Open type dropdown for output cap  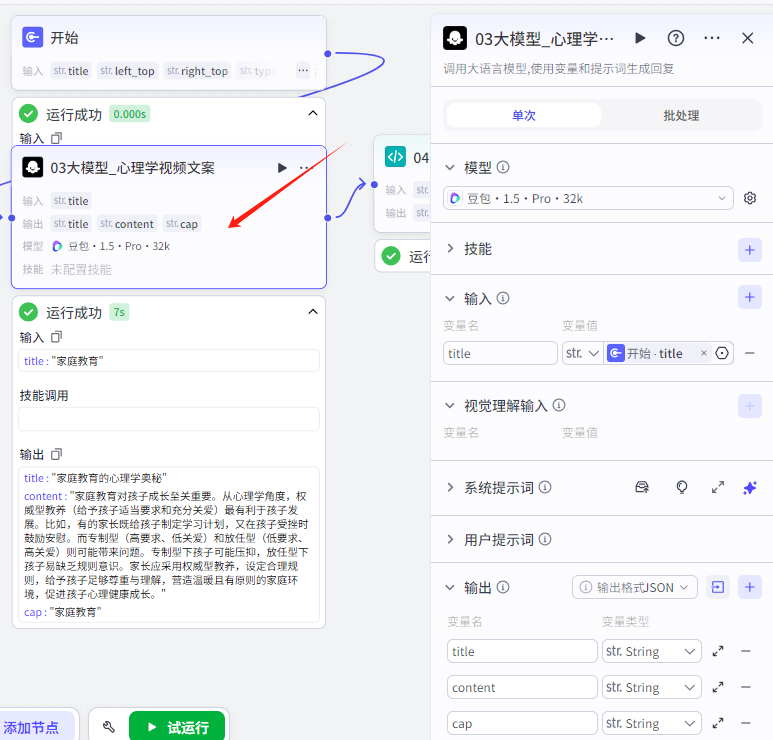point(651,723)
